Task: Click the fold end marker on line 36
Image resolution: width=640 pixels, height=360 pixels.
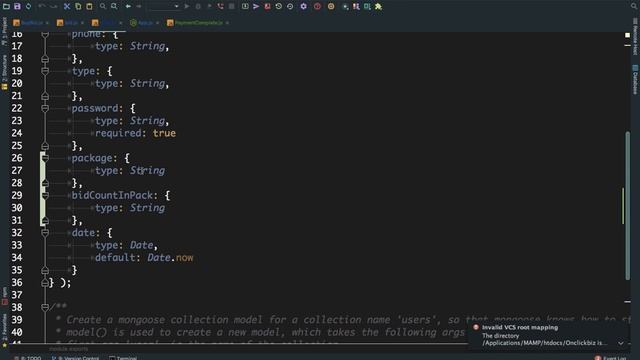Action: coord(45,282)
